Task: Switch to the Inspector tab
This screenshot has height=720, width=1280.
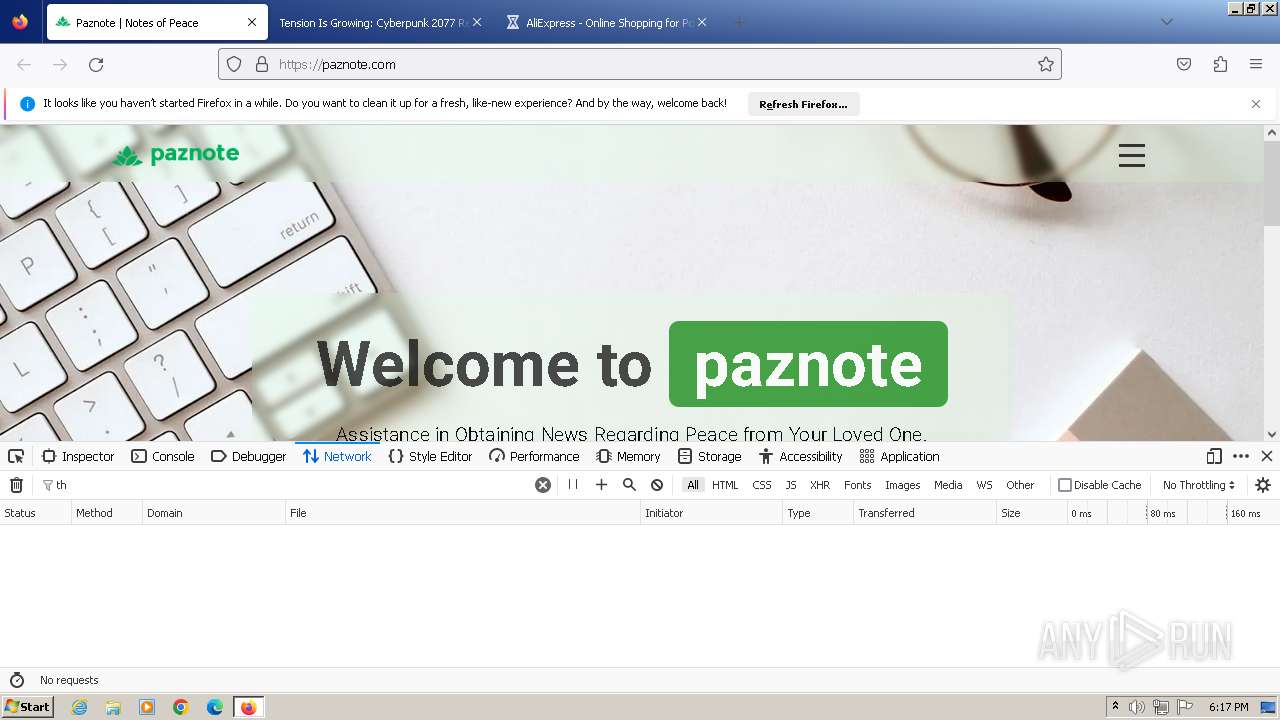Action: click(78, 456)
